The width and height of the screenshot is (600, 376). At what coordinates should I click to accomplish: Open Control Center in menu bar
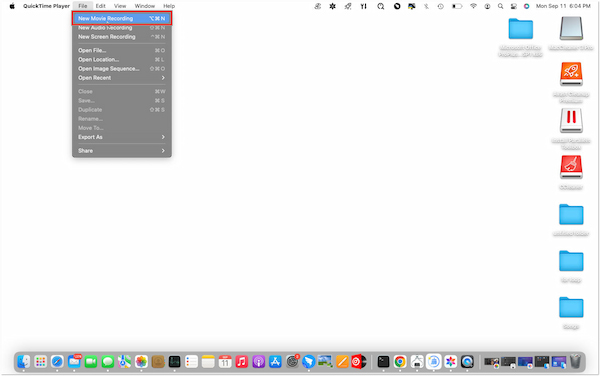[x=514, y=6]
